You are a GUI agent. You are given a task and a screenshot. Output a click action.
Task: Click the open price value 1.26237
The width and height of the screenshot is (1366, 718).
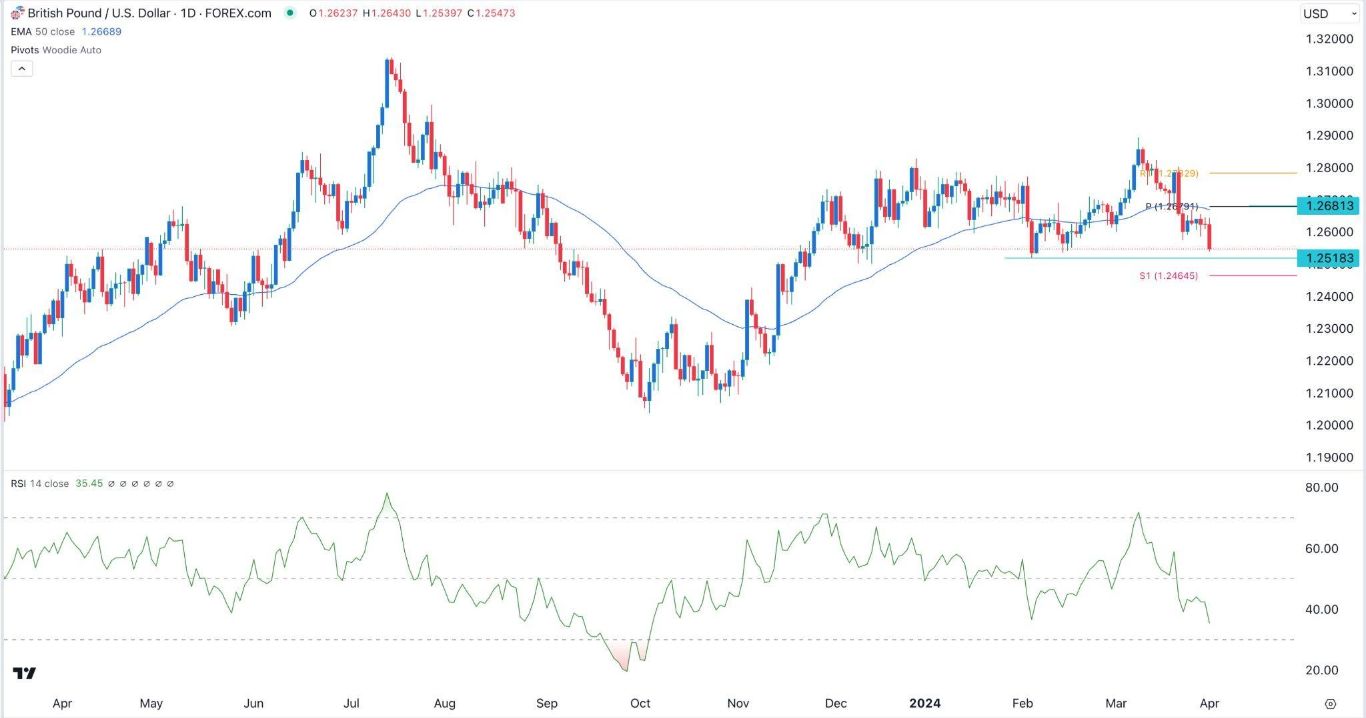[339, 13]
